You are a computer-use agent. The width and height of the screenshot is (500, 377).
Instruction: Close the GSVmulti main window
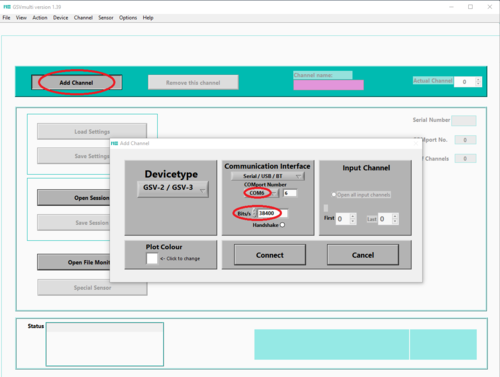pos(490,7)
